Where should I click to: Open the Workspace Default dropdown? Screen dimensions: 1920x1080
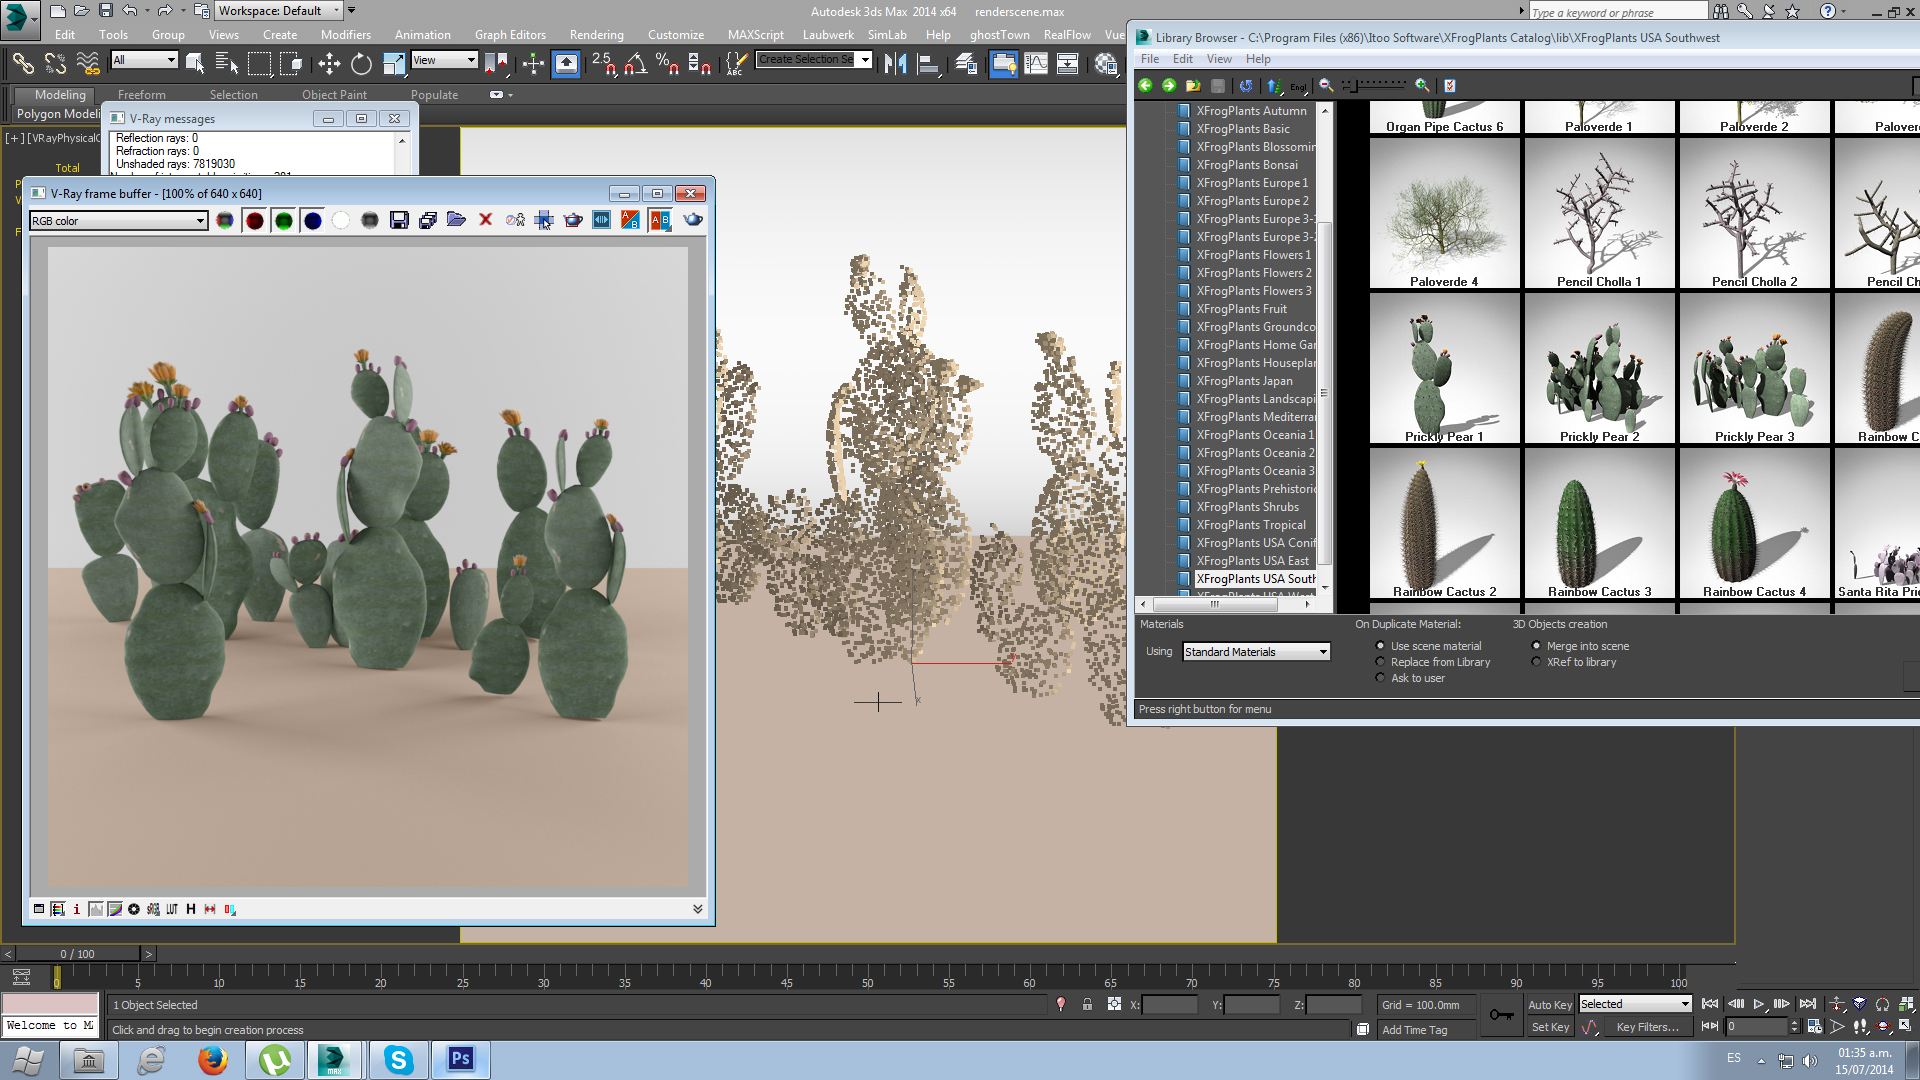pos(279,11)
